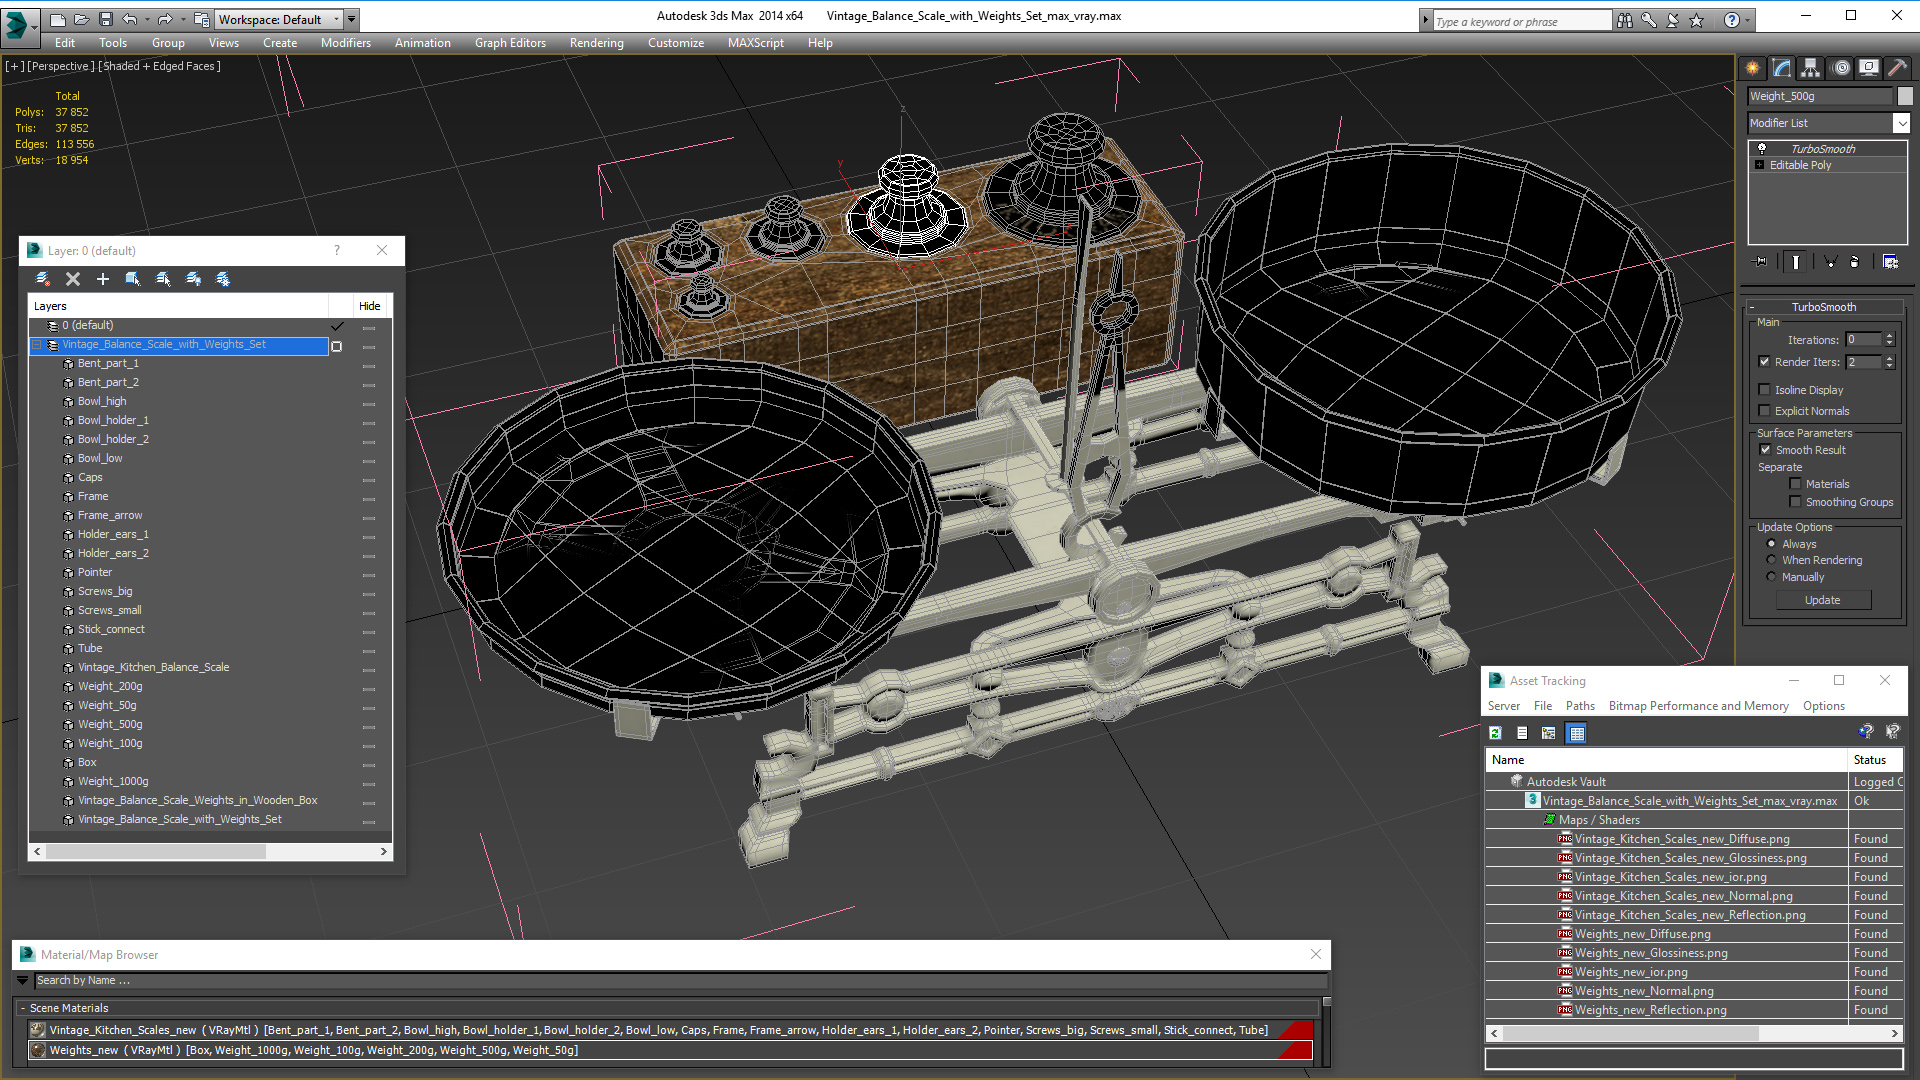Click Tree View icon in Asset Tracking

pyautogui.click(x=1548, y=733)
